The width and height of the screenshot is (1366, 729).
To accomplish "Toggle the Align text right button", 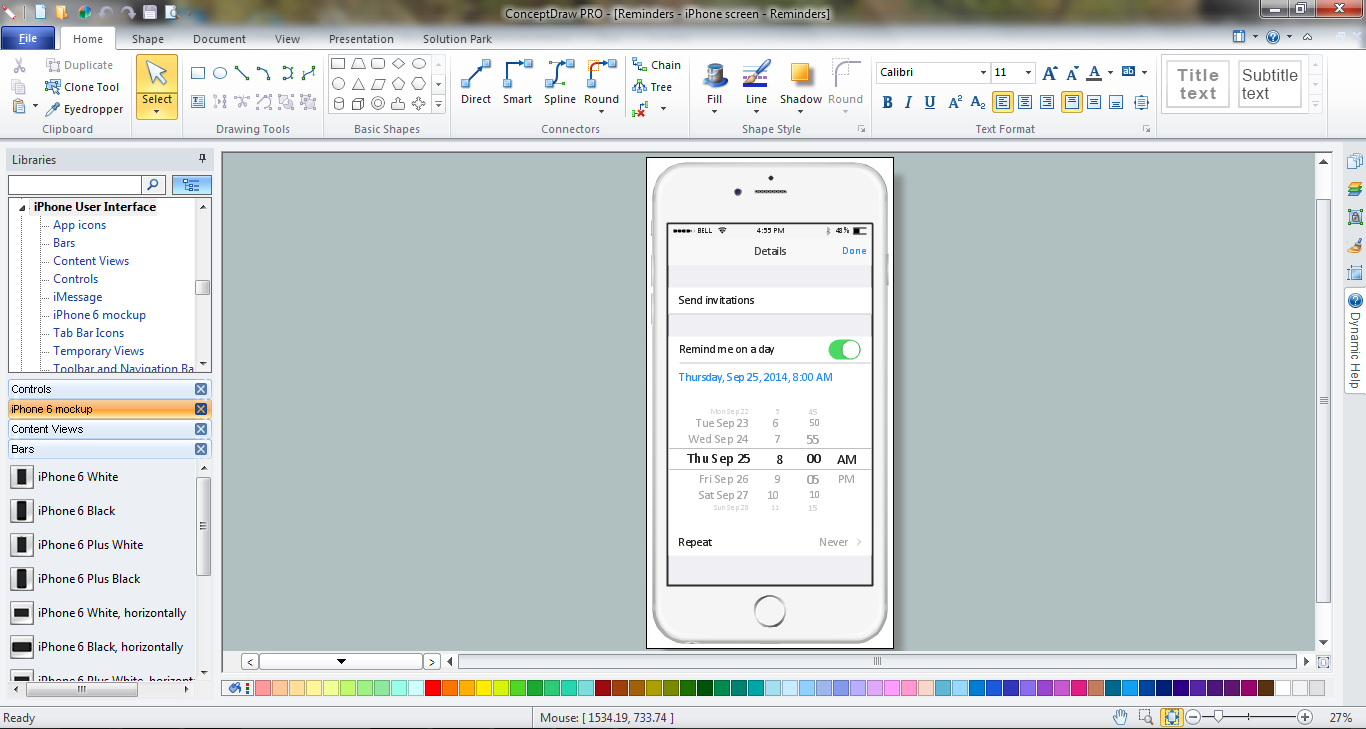I will (x=1046, y=102).
